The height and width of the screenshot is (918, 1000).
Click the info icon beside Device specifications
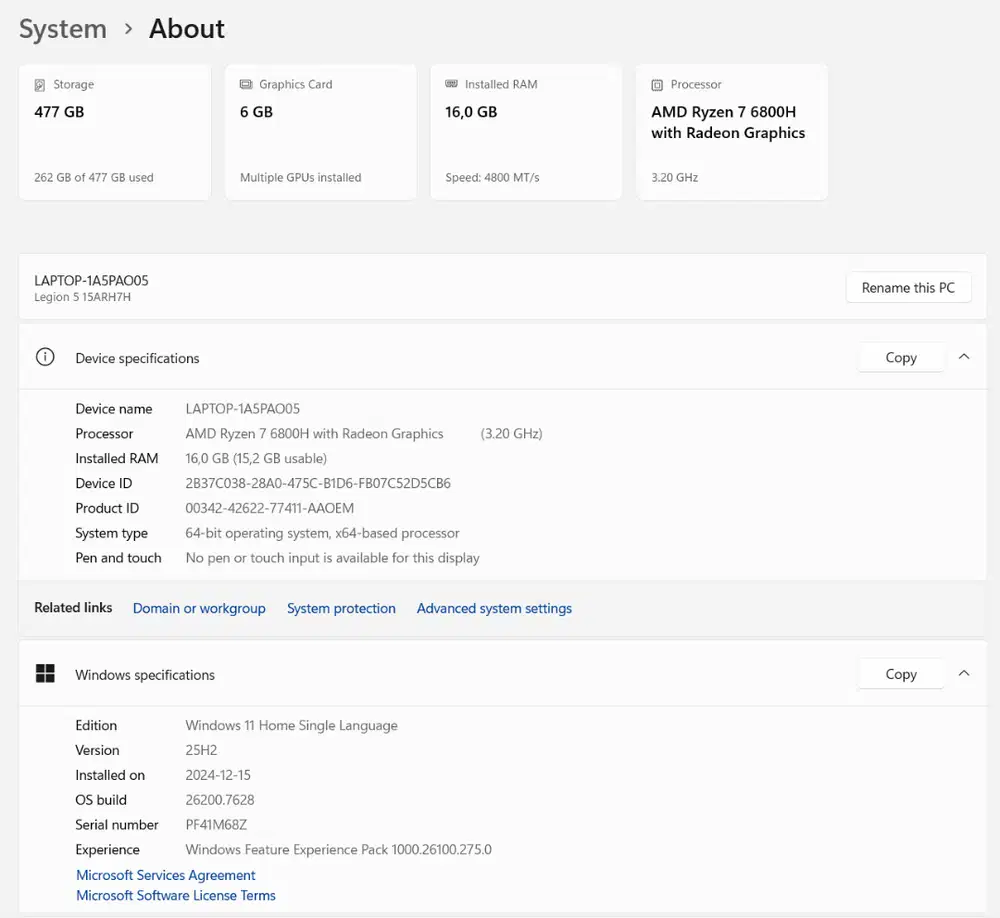tap(45, 357)
